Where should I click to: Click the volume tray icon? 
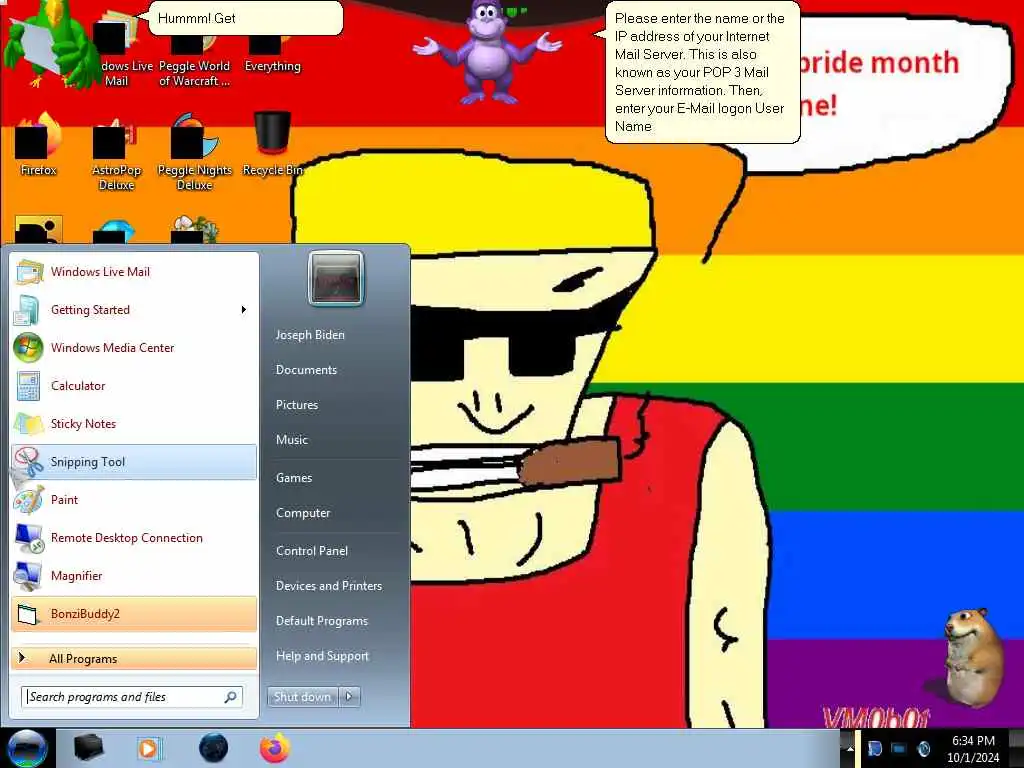tap(923, 748)
